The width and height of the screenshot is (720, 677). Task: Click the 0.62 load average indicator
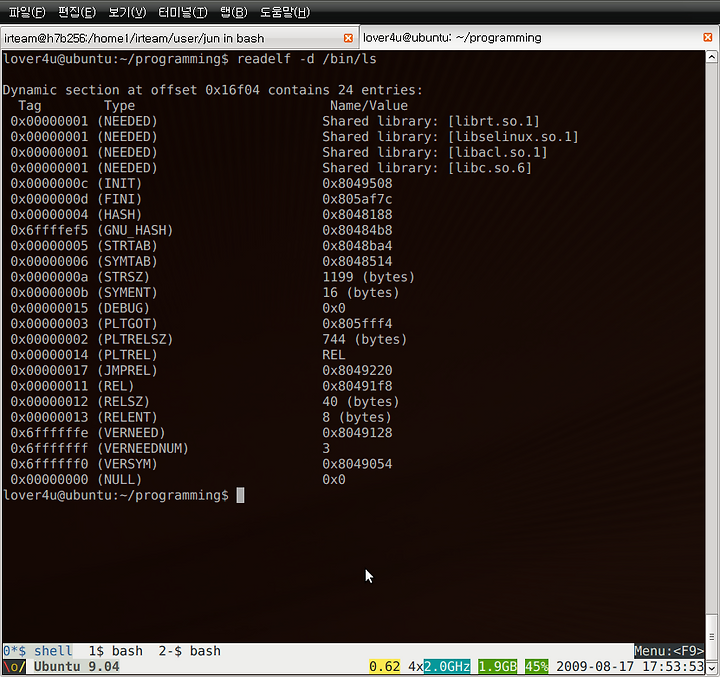click(x=384, y=666)
